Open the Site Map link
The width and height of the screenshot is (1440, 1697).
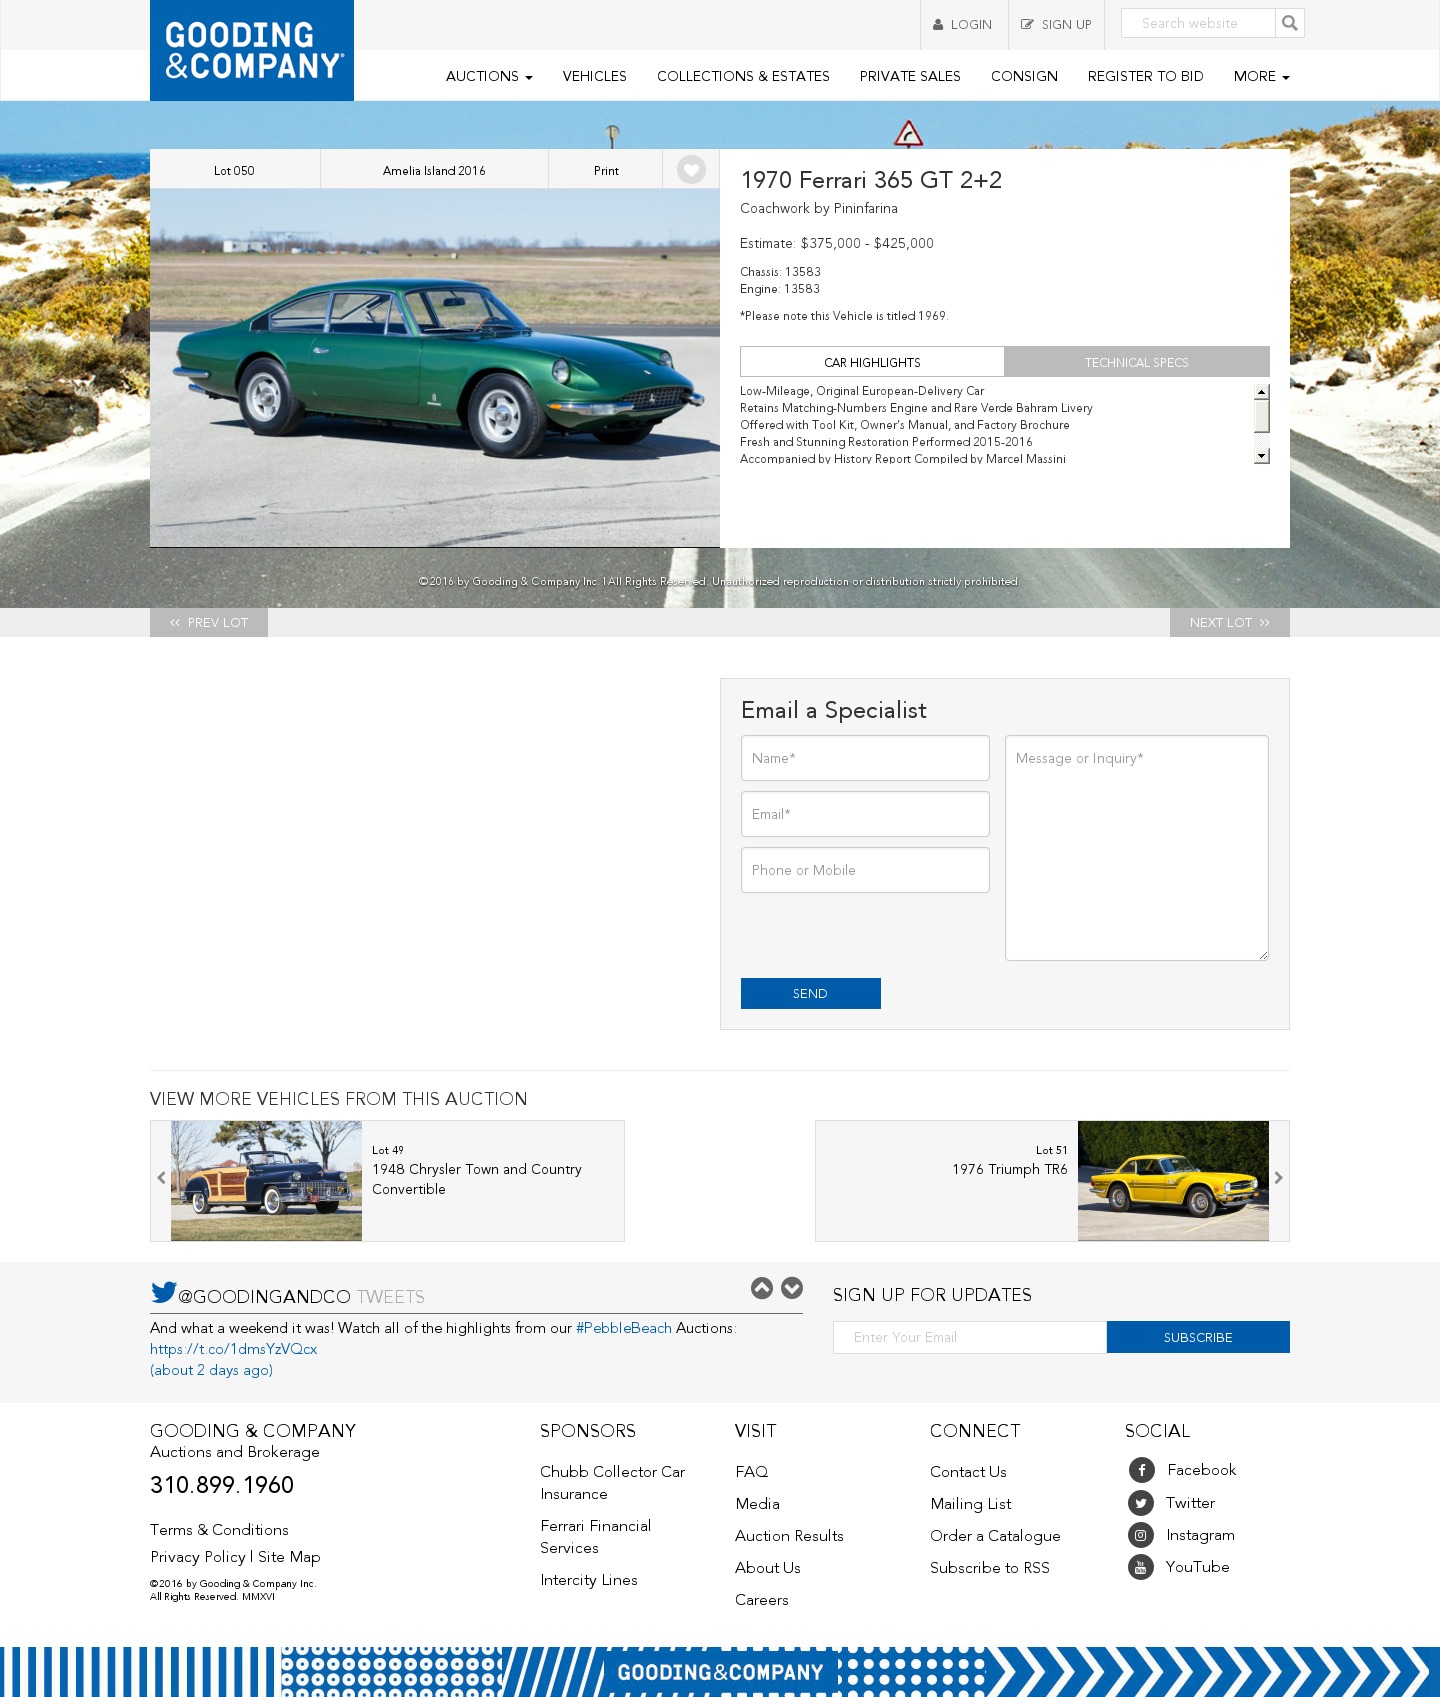289,1557
